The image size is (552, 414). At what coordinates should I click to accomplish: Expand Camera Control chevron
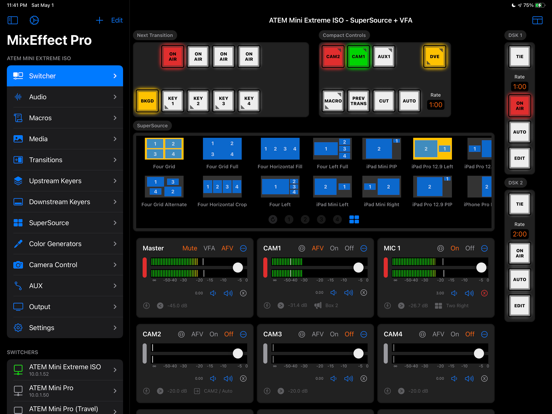115,265
